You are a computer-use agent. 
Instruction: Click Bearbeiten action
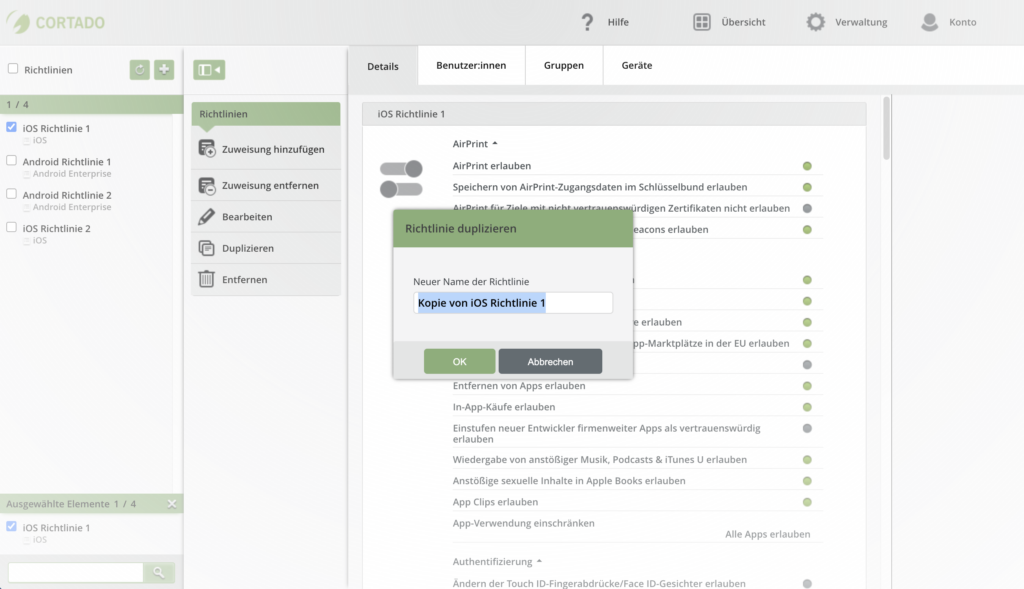[x=266, y=217]
